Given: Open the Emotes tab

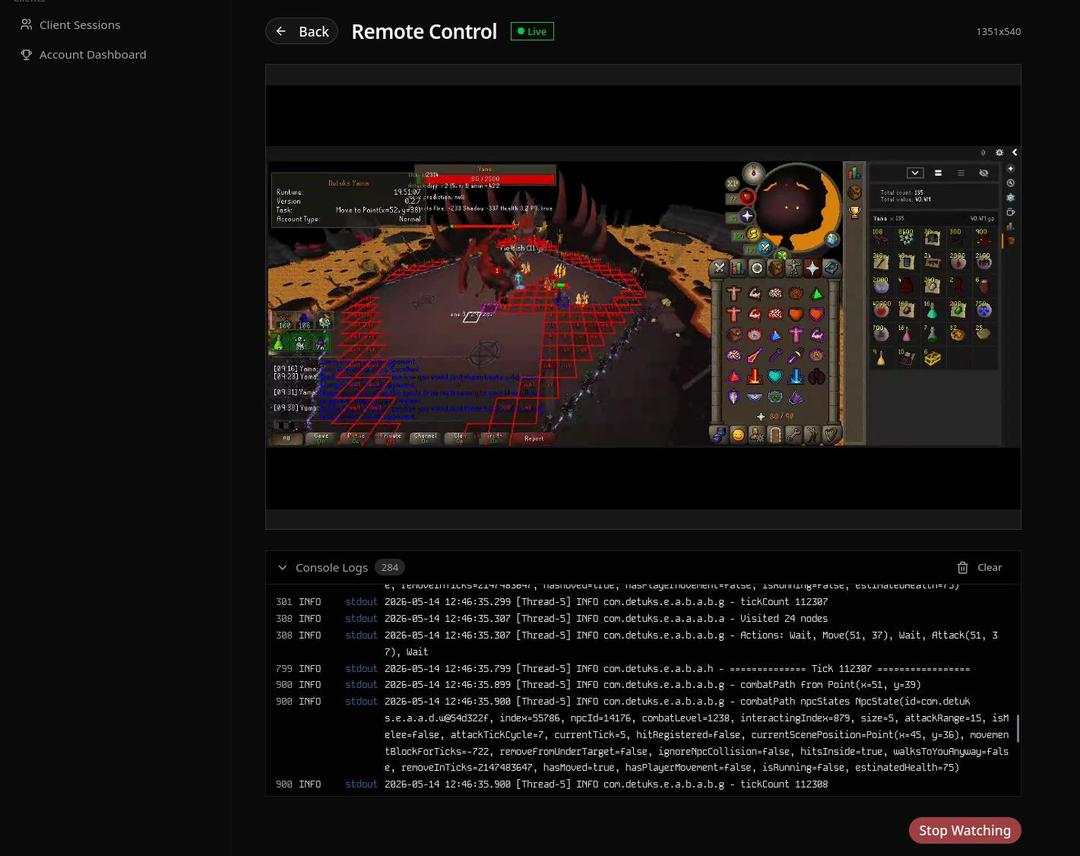Looking at the screenshot, I should pyautogui.click(x=812, y=435).
